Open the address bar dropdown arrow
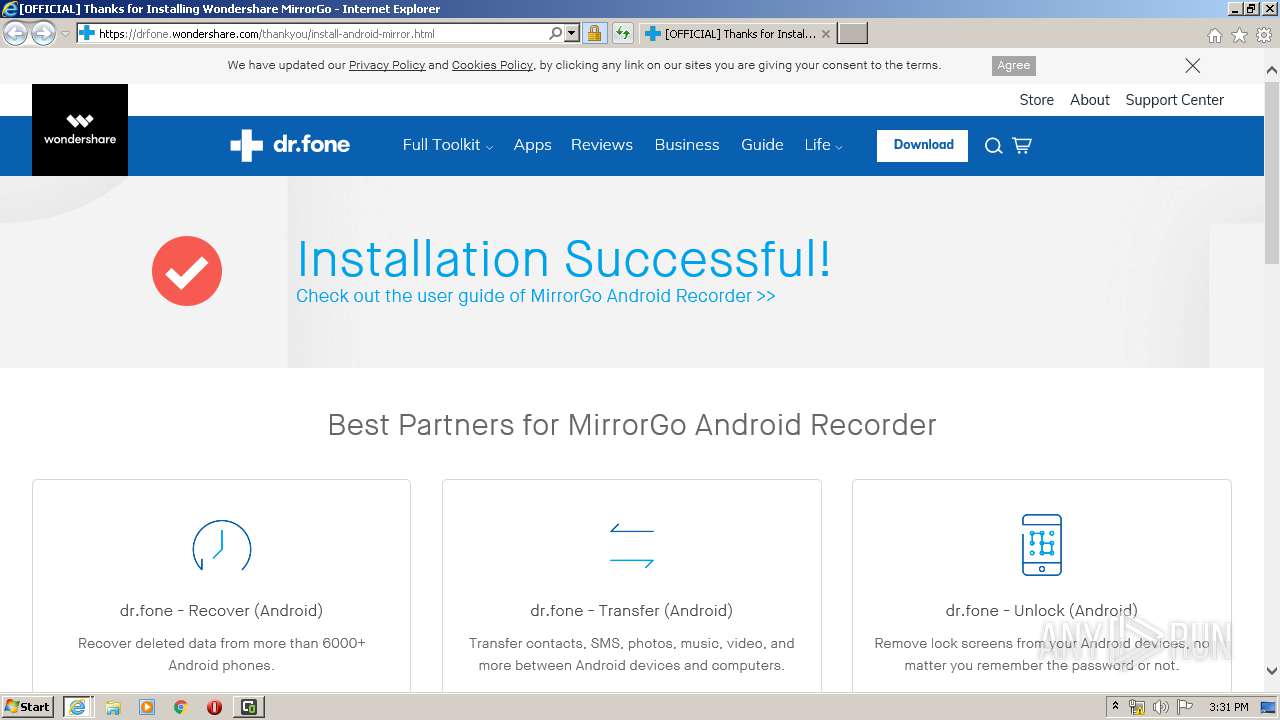Image resolution: width=1280 pixels, height=720 pixels. [572, 34]
